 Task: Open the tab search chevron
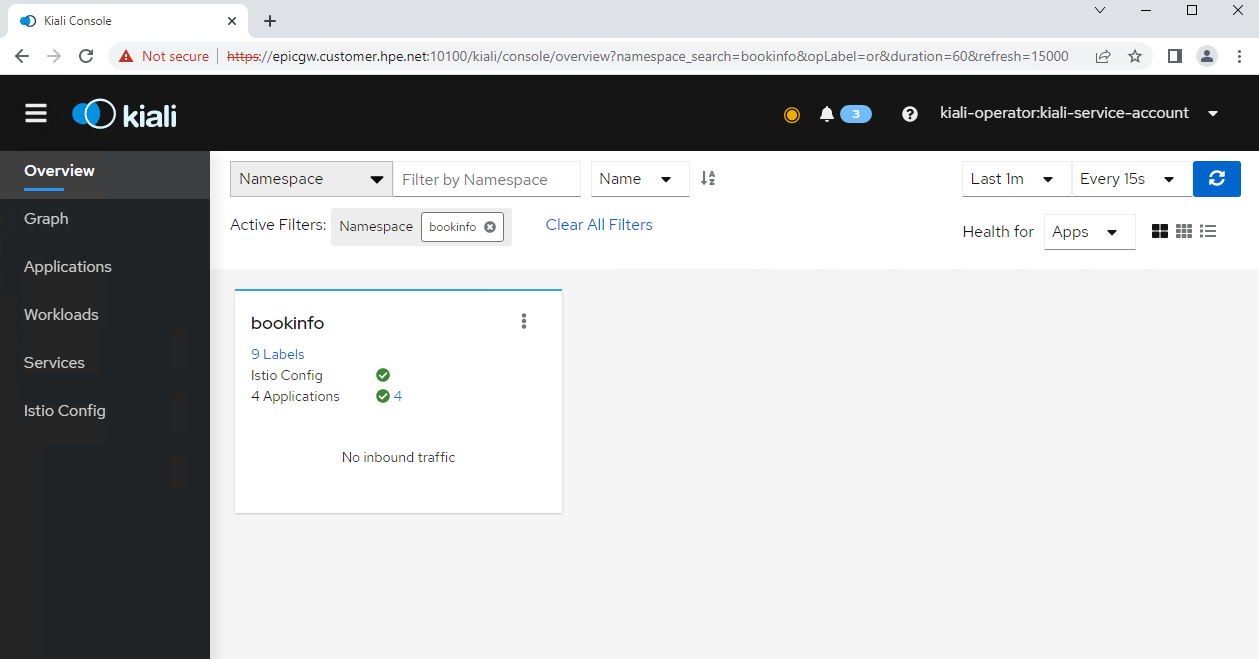coord(1100,10)
